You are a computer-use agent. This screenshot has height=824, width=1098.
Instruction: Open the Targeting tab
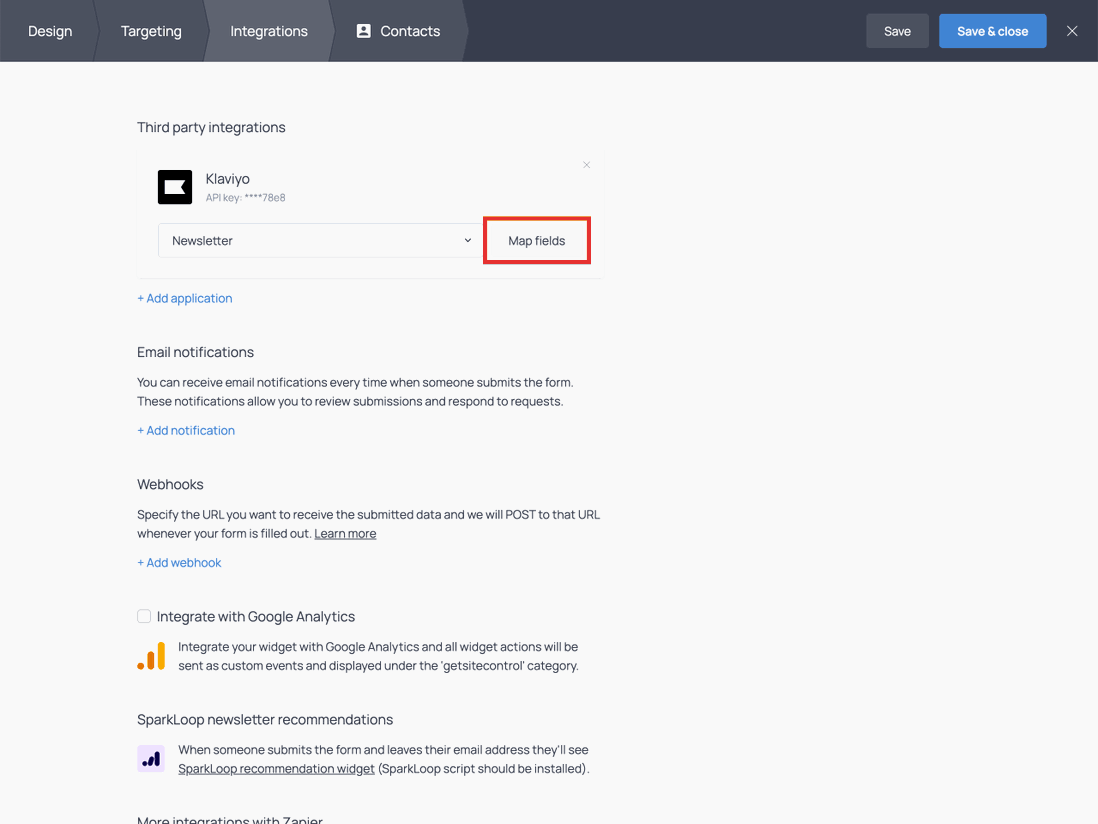(x=151, y=31)
